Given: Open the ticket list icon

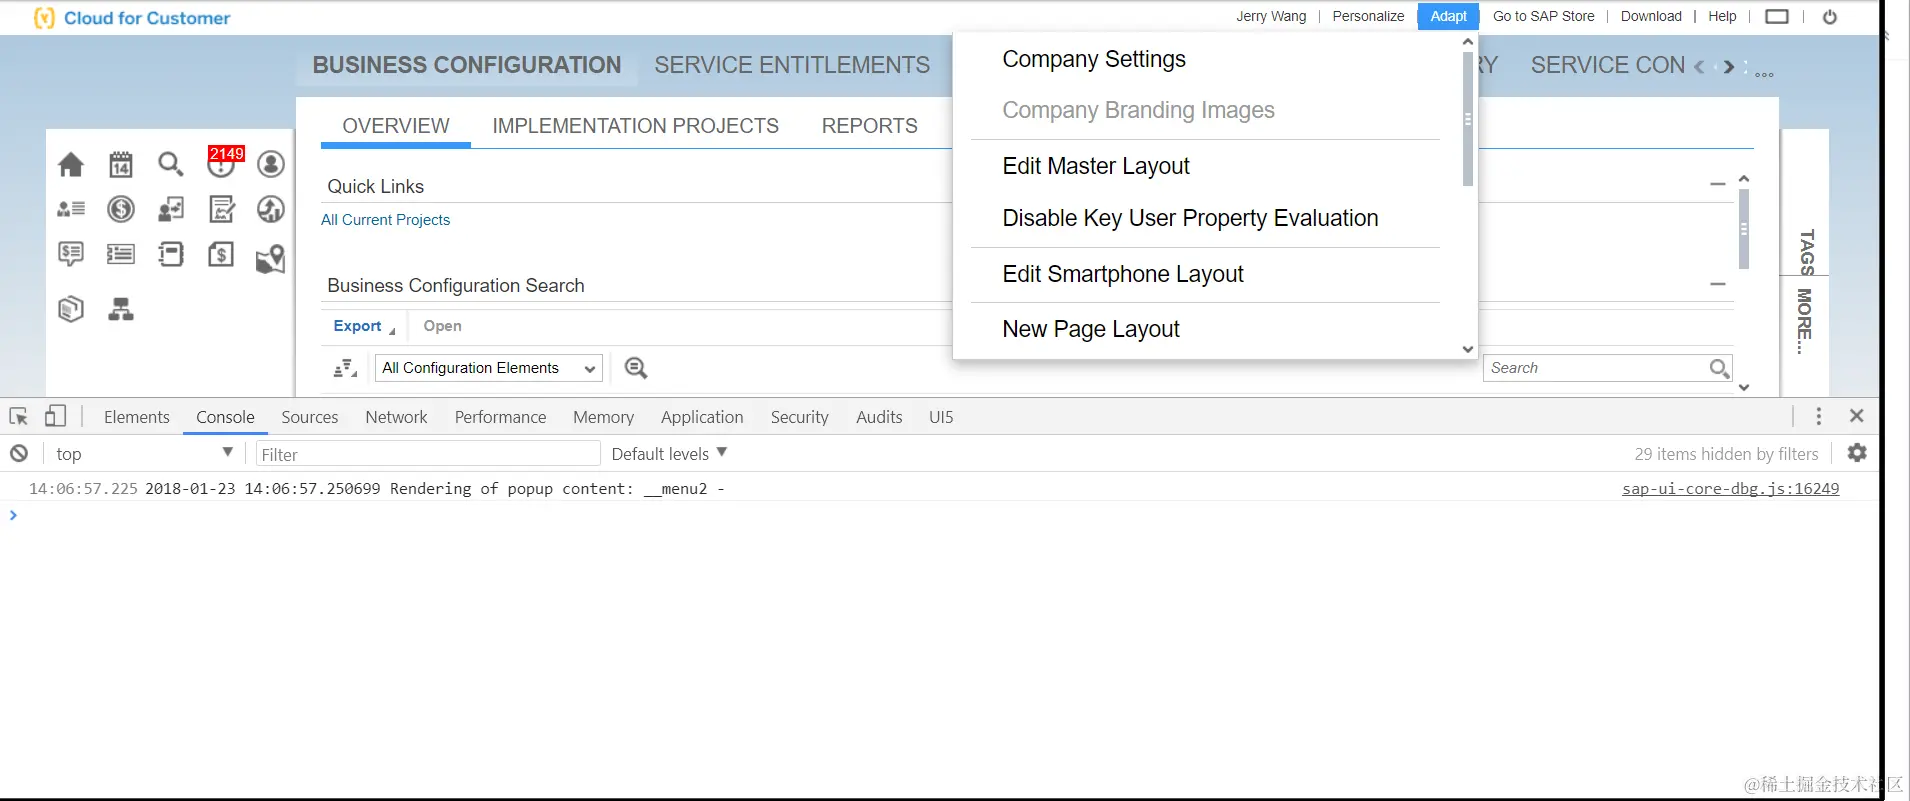Looking at the screenshot, I should pyautogui.click(x=121, y=254).
